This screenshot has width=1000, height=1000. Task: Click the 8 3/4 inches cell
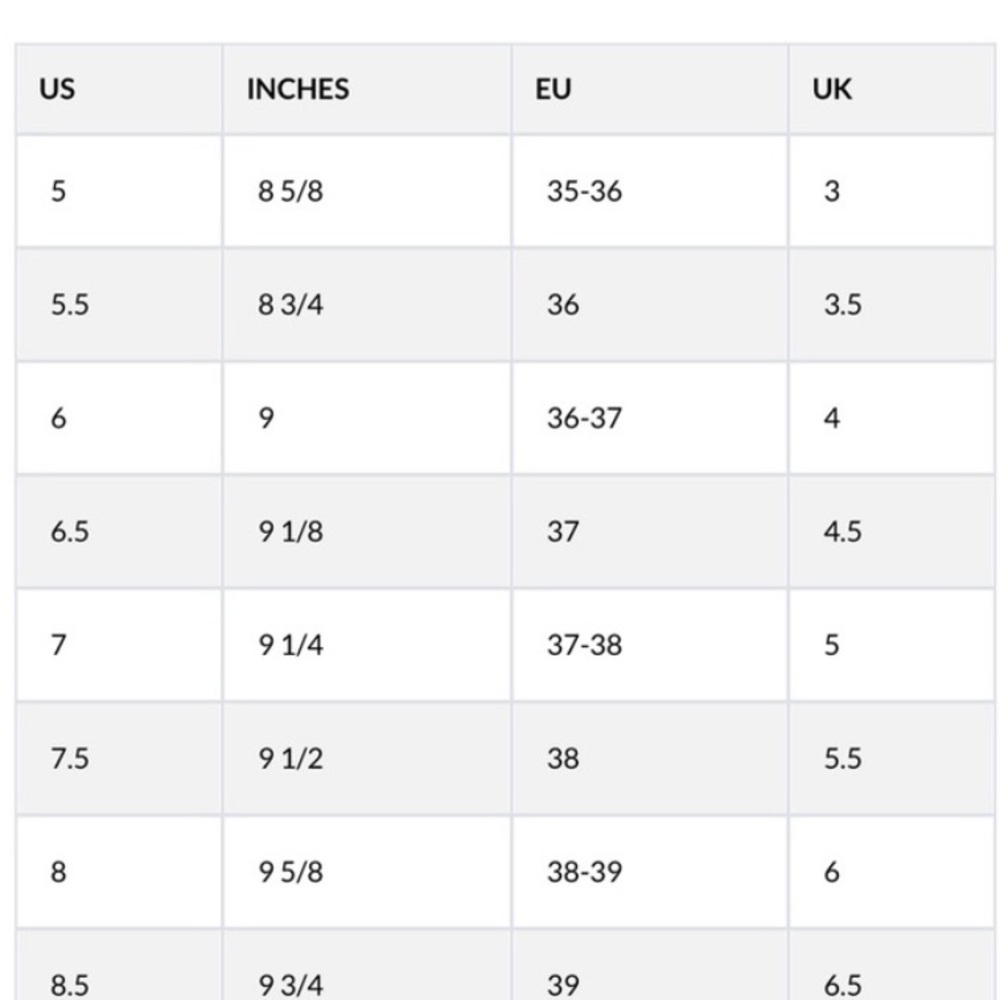pos(367,305)
